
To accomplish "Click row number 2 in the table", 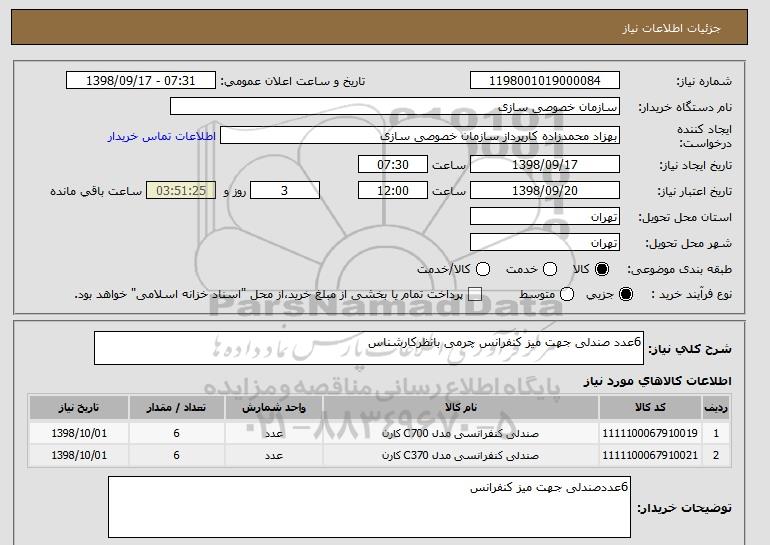I will coord(716,456).
